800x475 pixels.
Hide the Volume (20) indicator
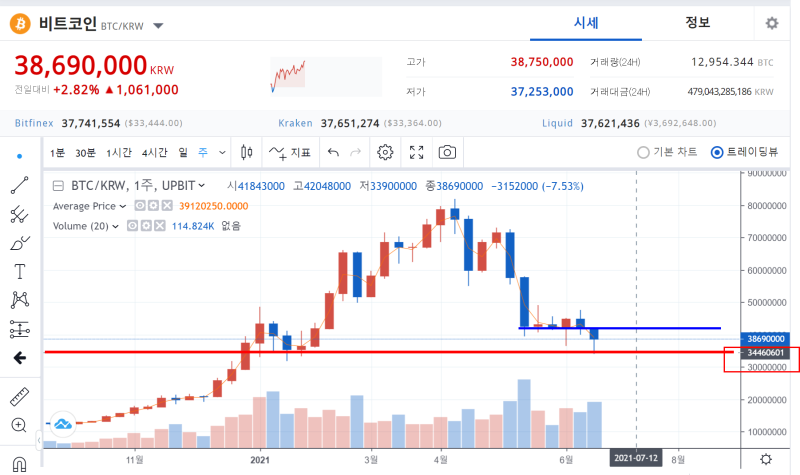132,226
